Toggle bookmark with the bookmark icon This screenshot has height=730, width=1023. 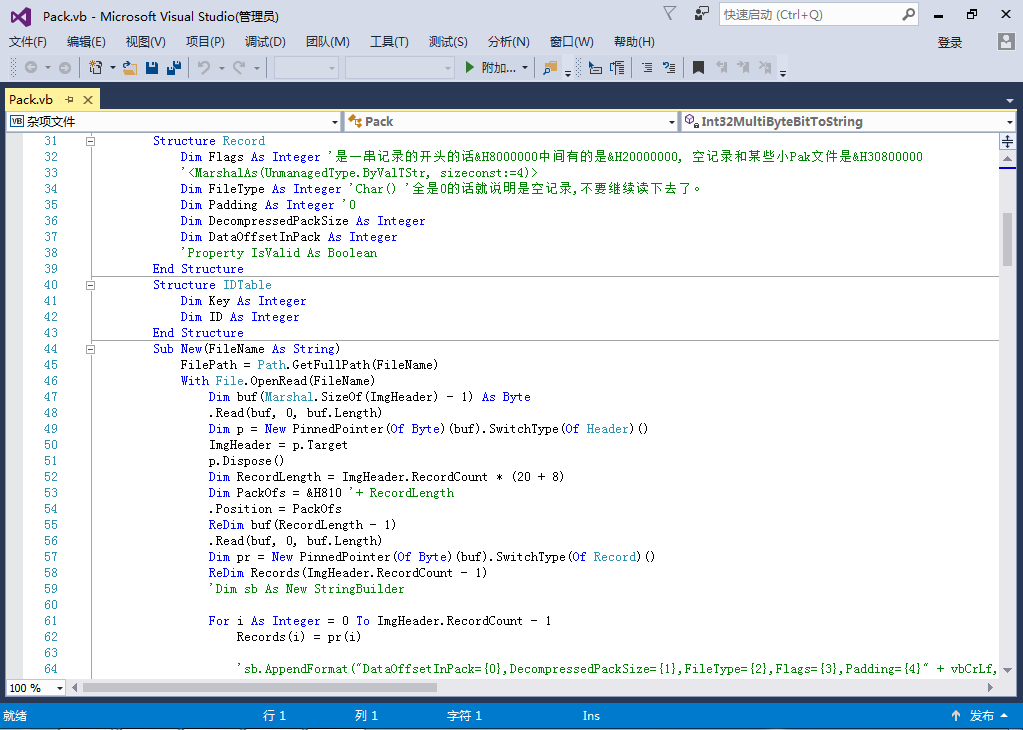[698, 68]
